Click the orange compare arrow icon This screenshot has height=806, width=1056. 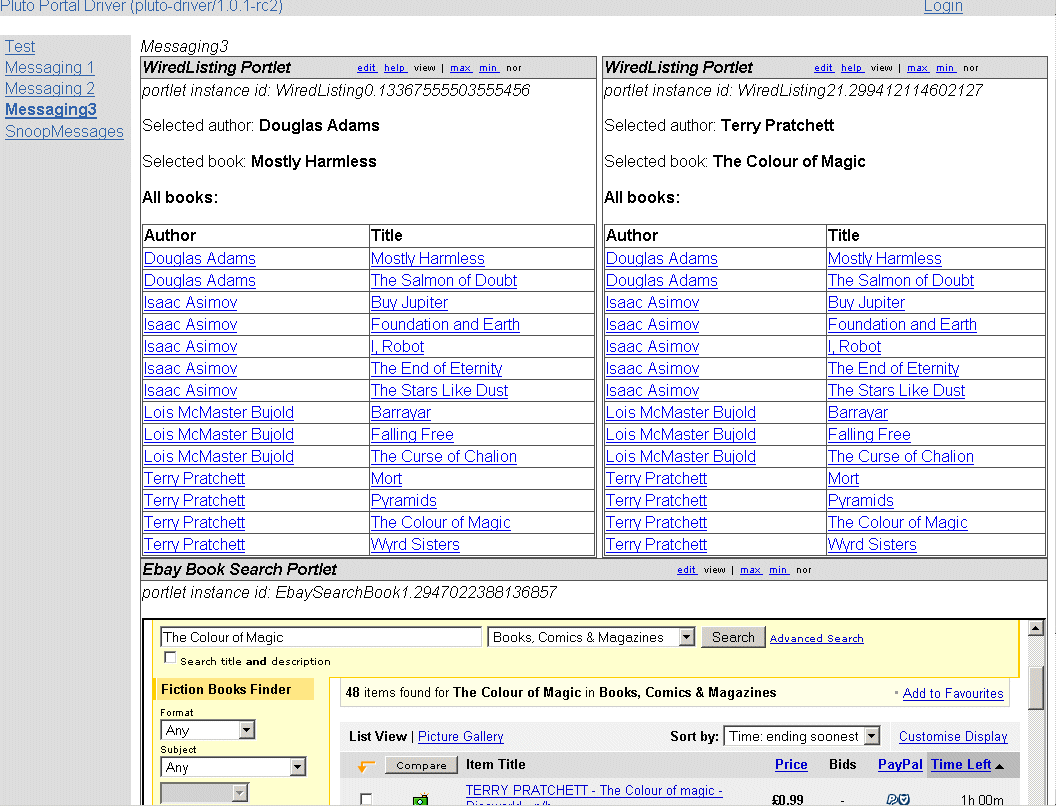pos(366,766)
